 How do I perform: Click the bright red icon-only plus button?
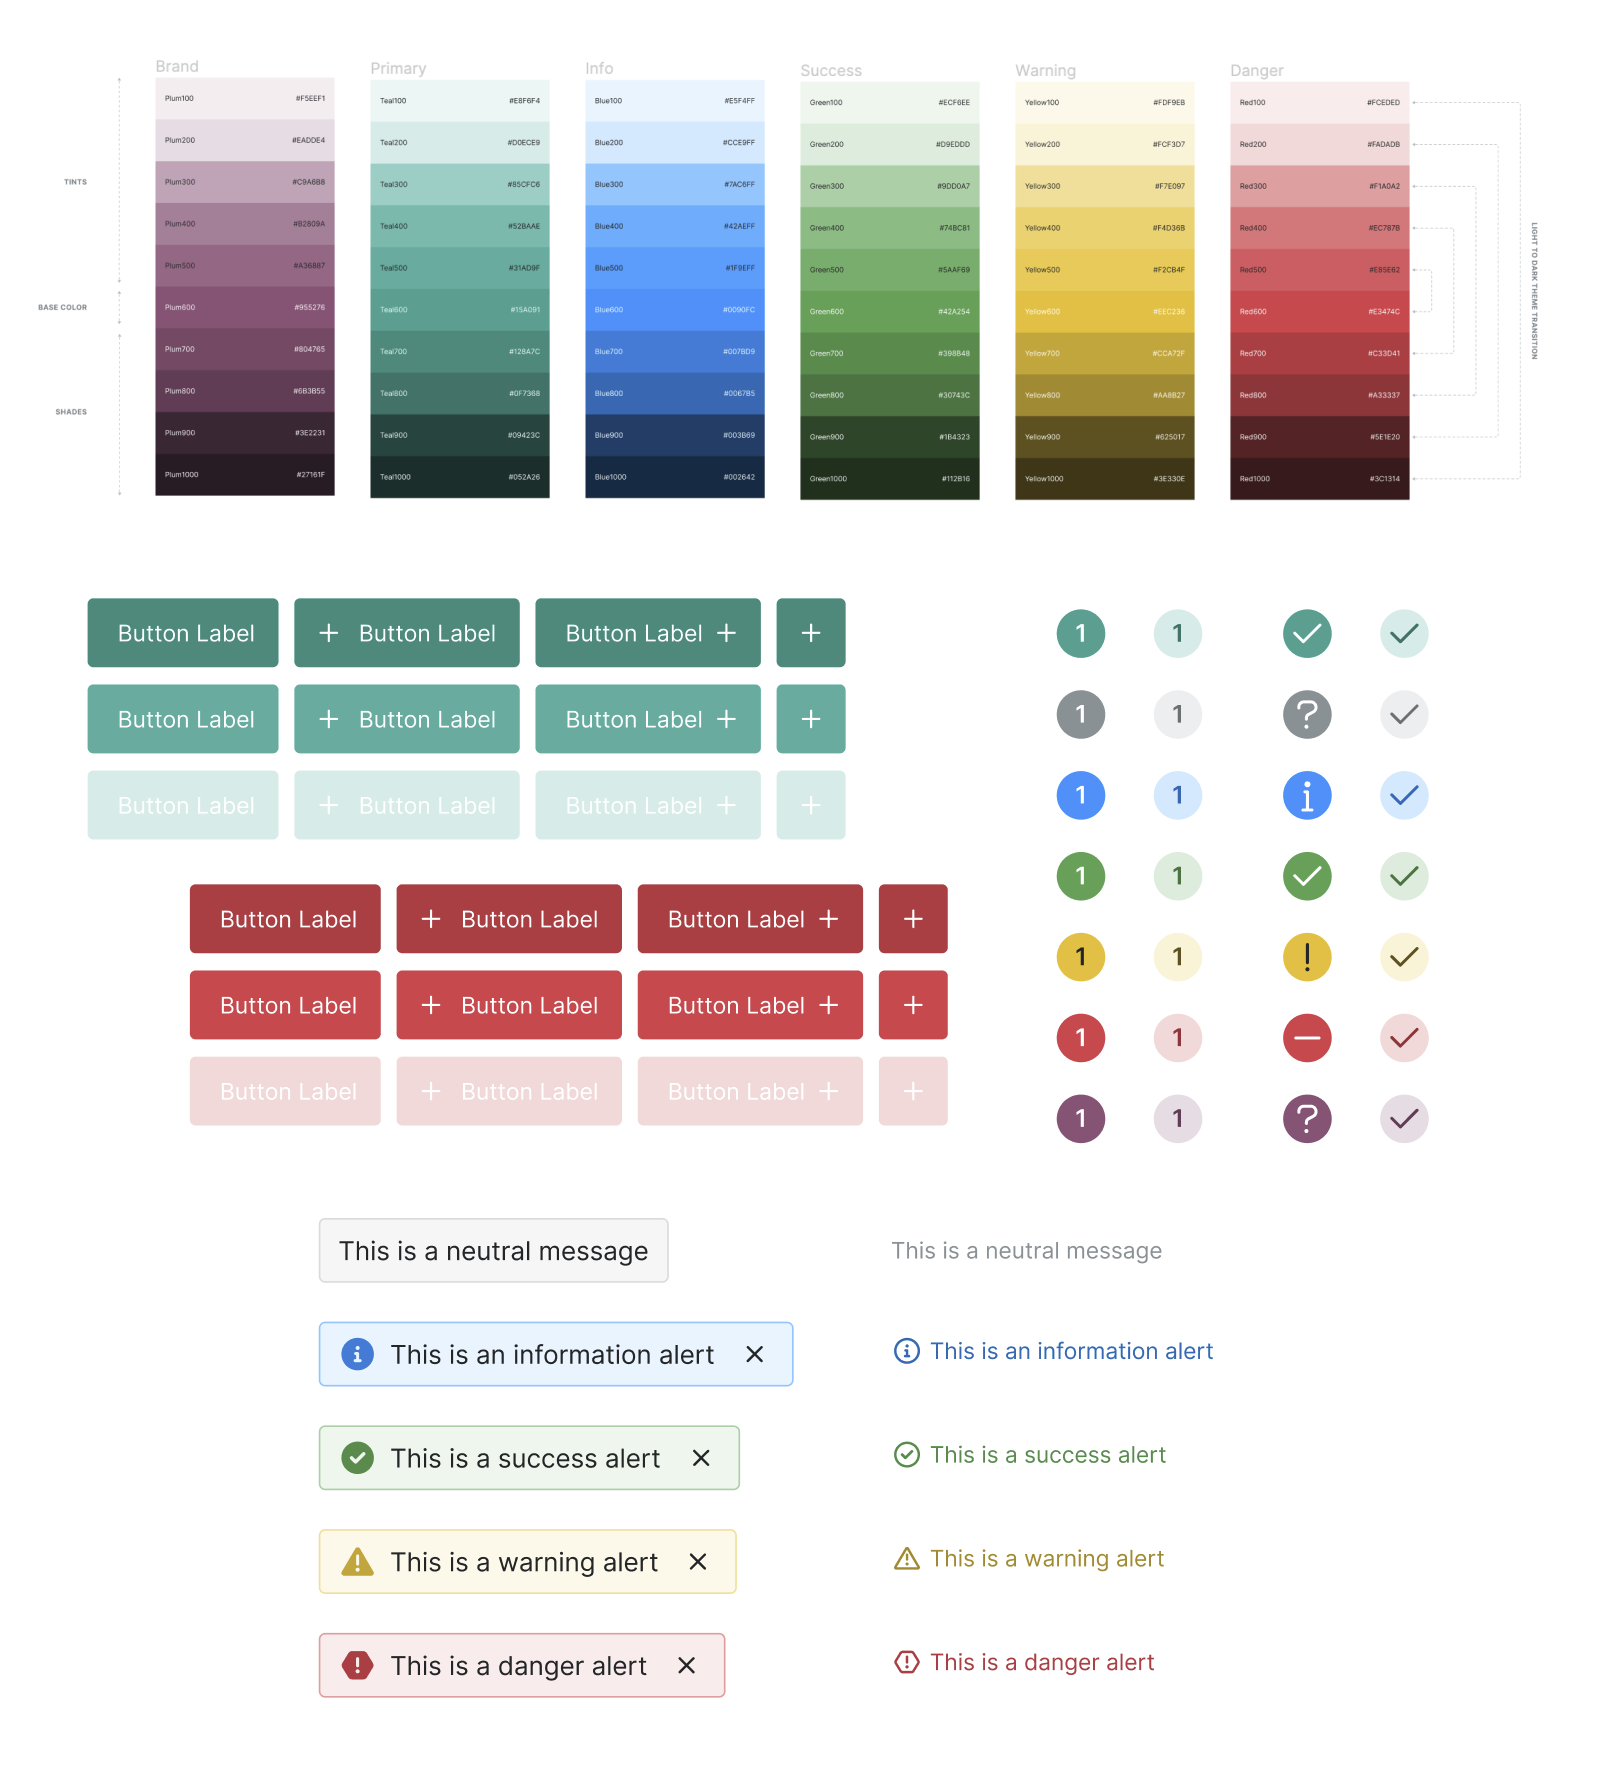pos(913,1005)
